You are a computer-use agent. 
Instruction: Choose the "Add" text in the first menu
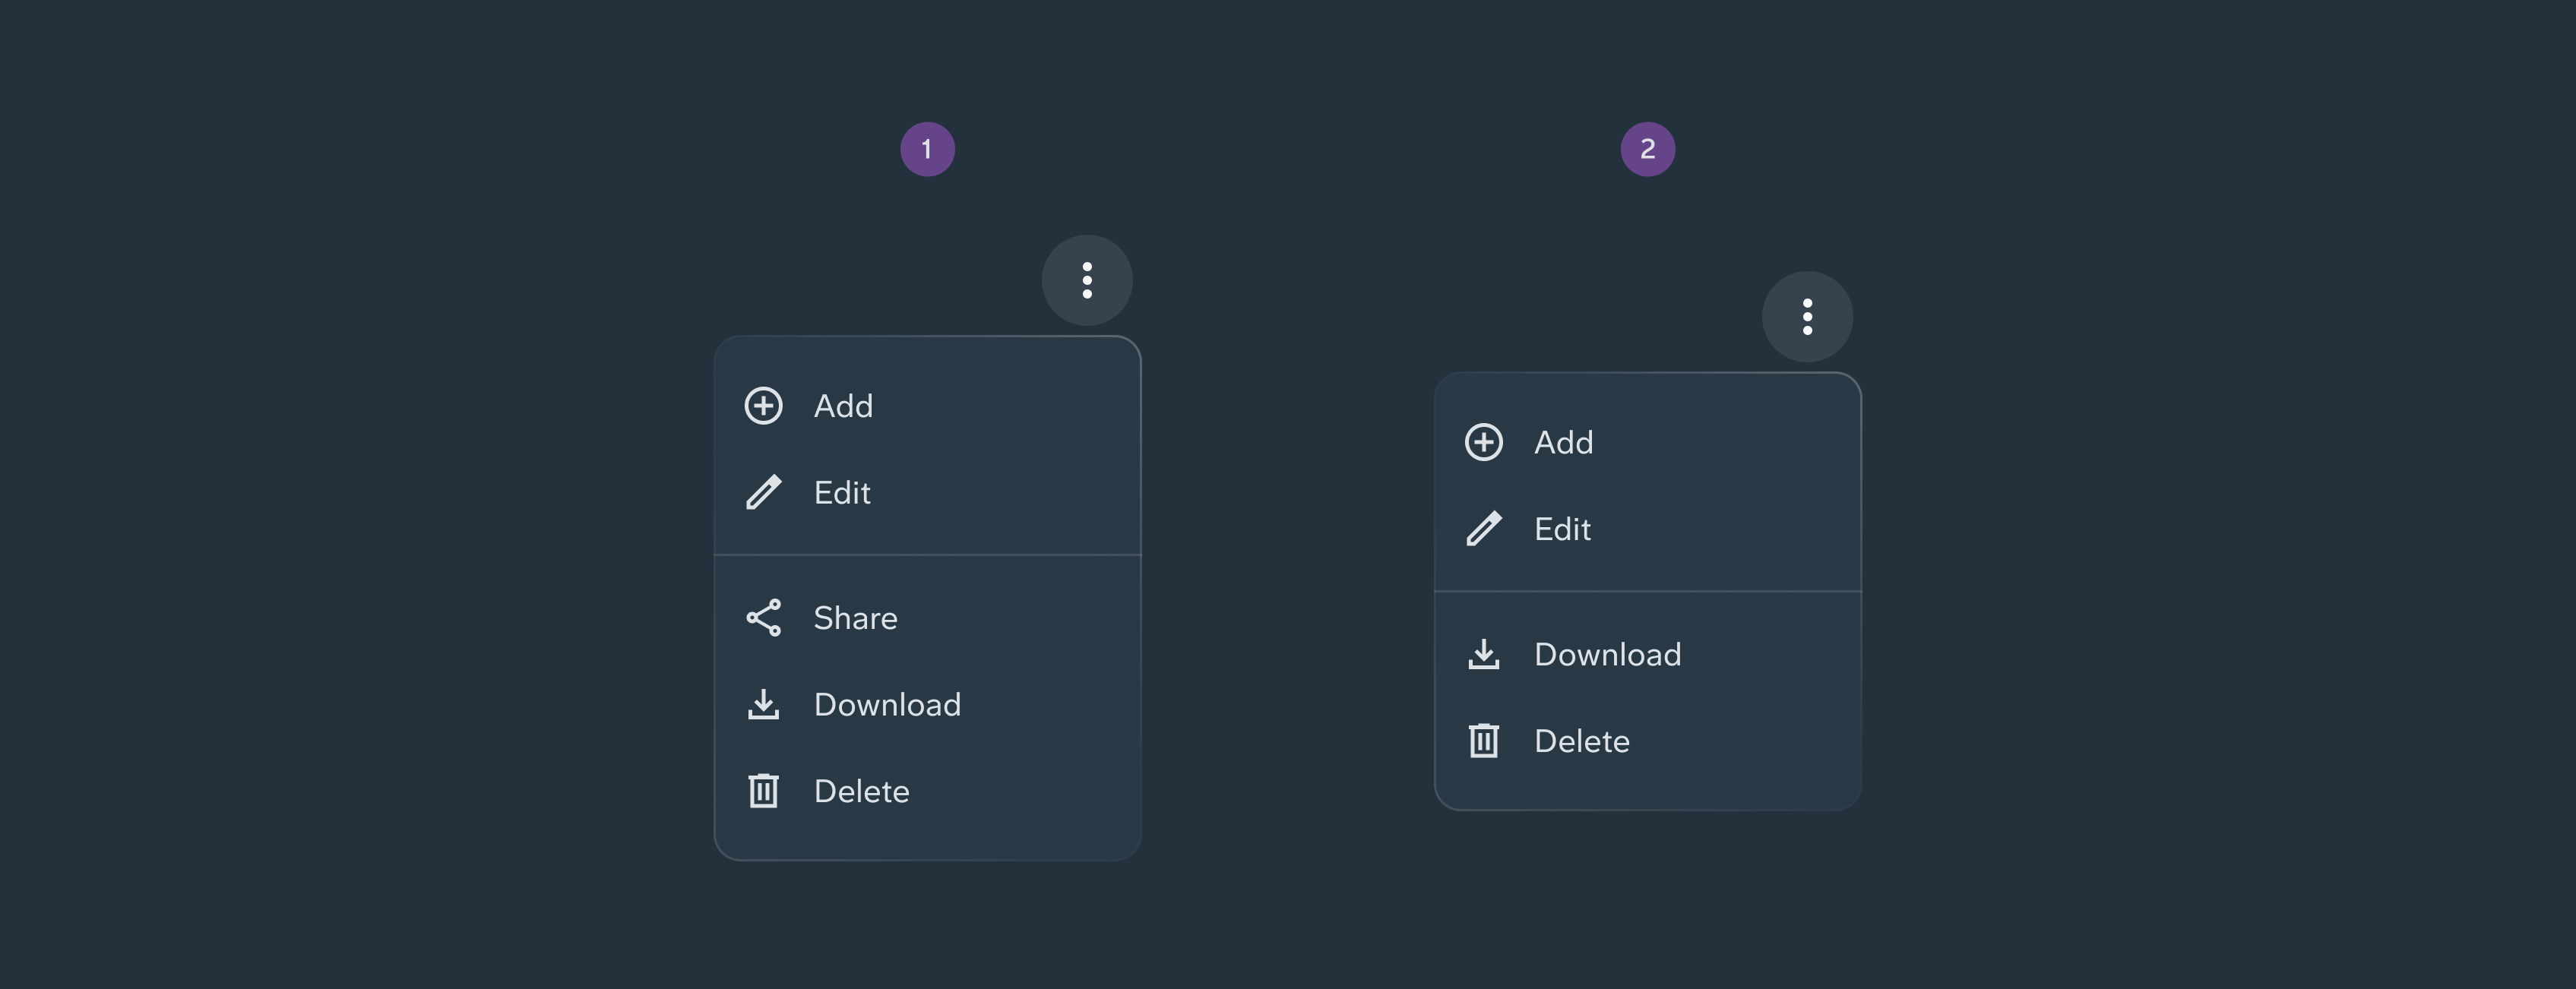(x=843, y=406)
